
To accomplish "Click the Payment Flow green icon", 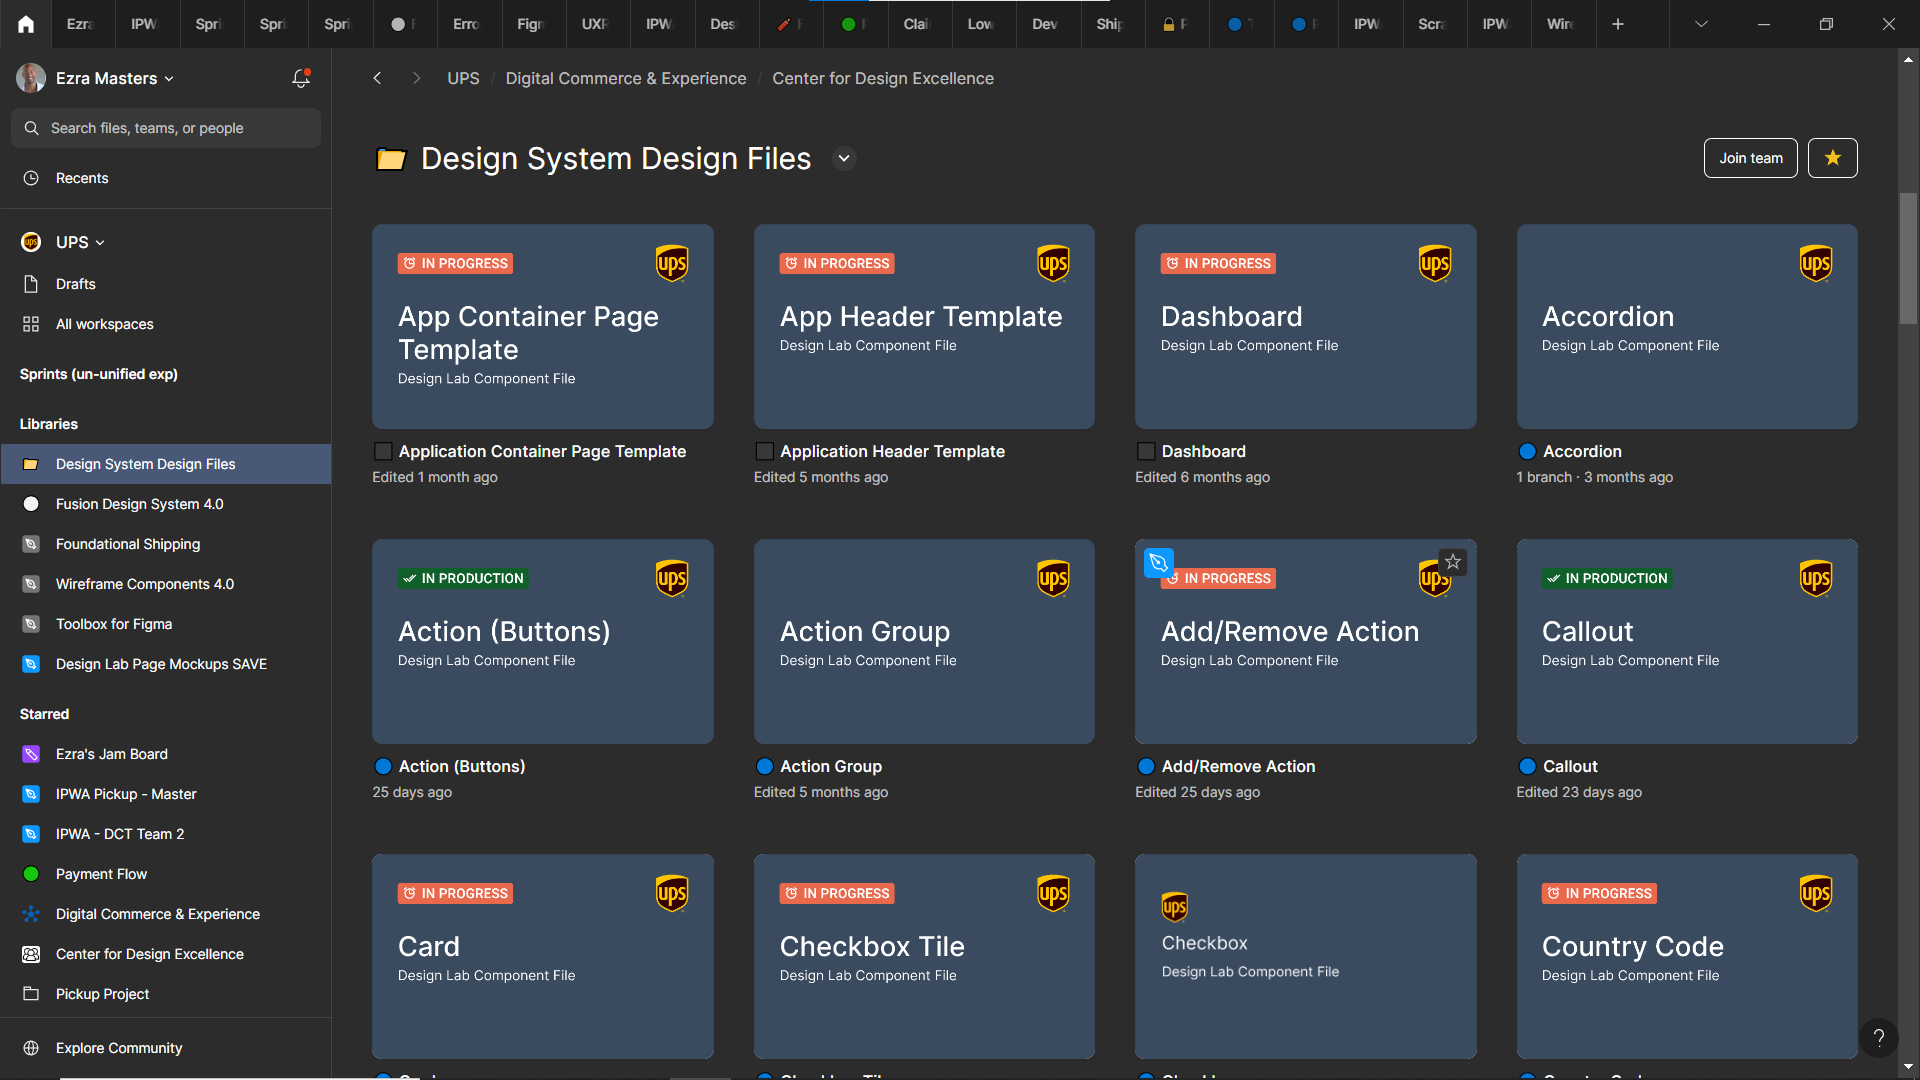I will (31, 874).
